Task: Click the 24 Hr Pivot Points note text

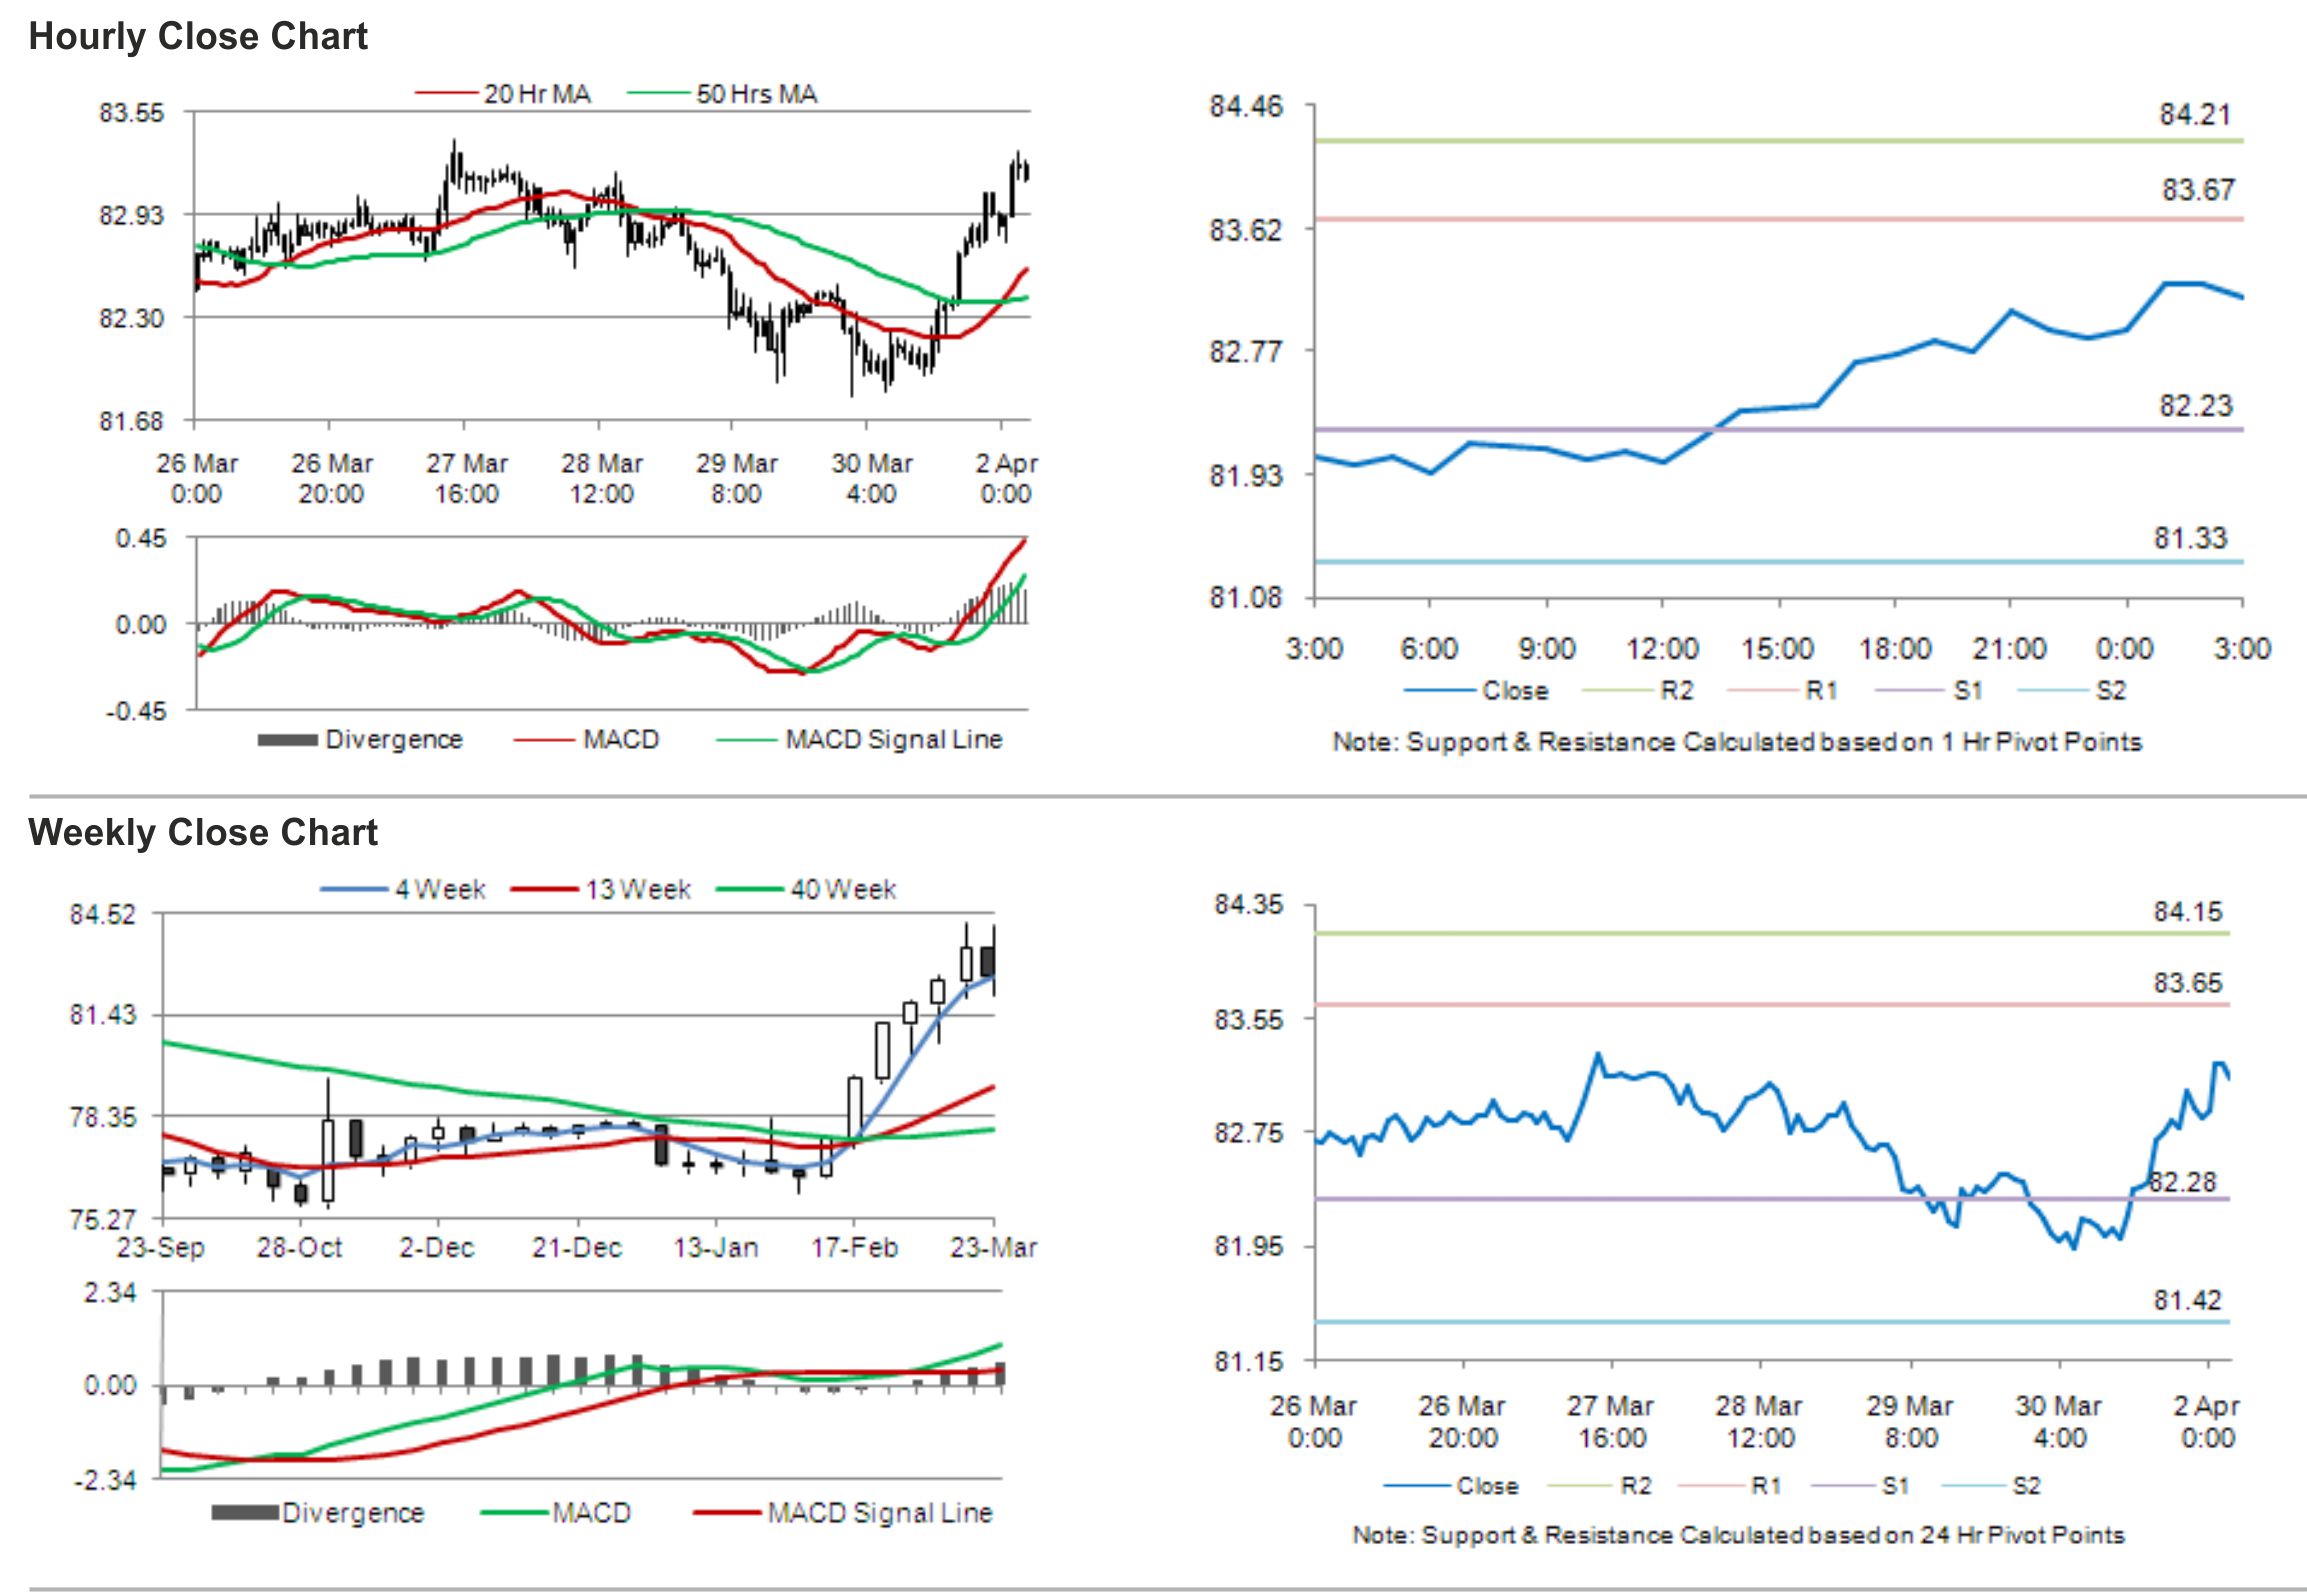Action: pos(1739,1535)
